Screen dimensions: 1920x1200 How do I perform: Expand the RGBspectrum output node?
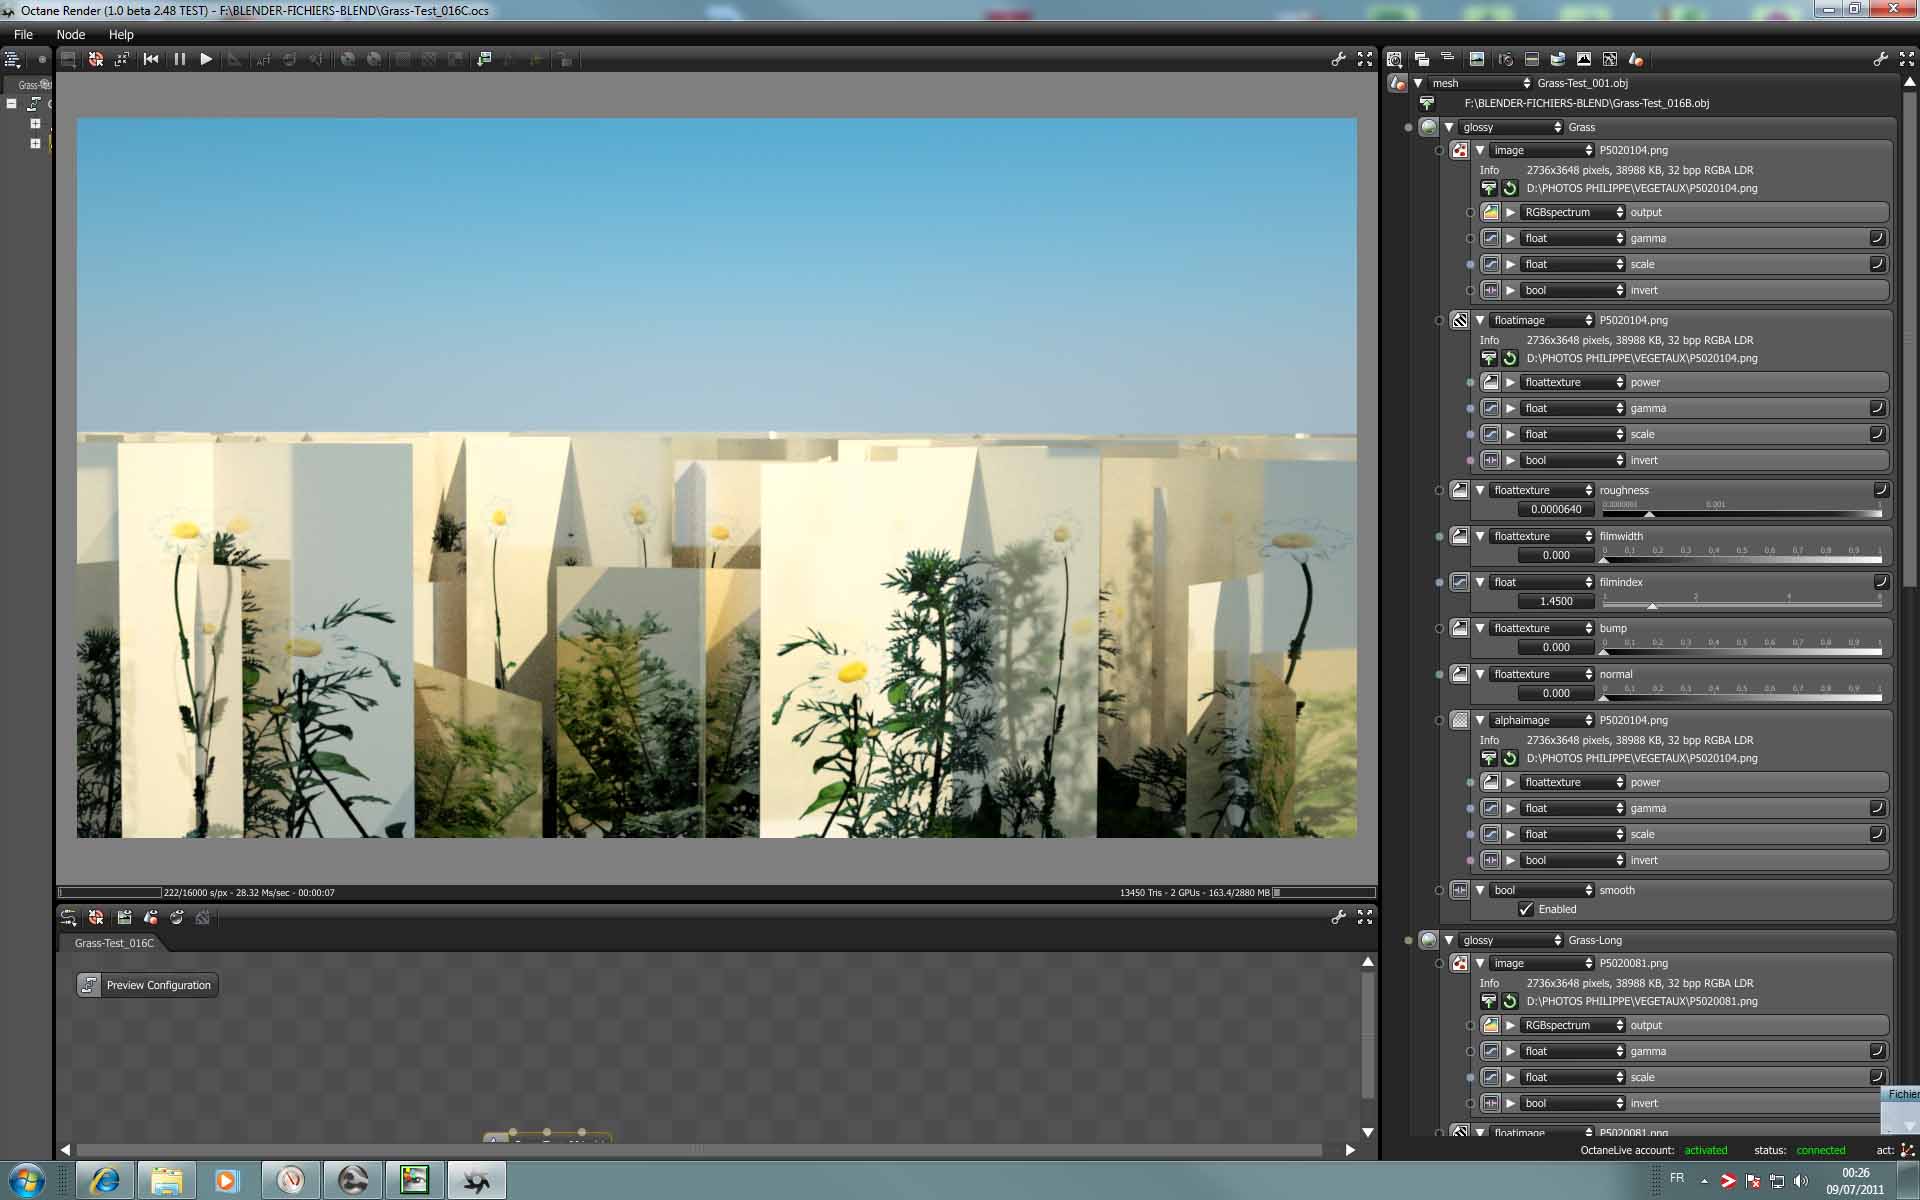(1510, 212)
